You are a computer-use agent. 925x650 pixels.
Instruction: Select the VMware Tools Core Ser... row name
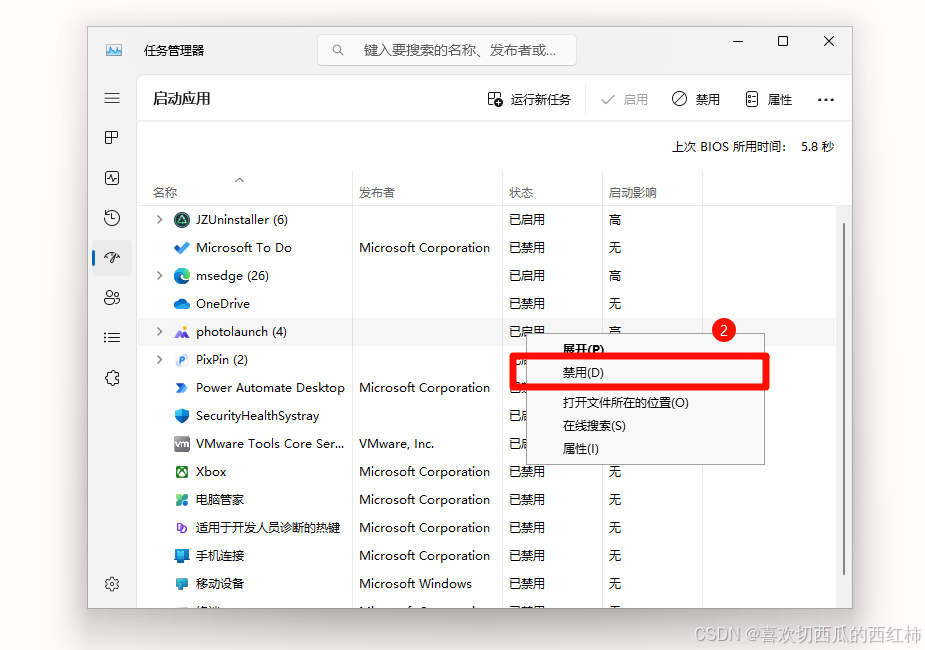point(270,444)
